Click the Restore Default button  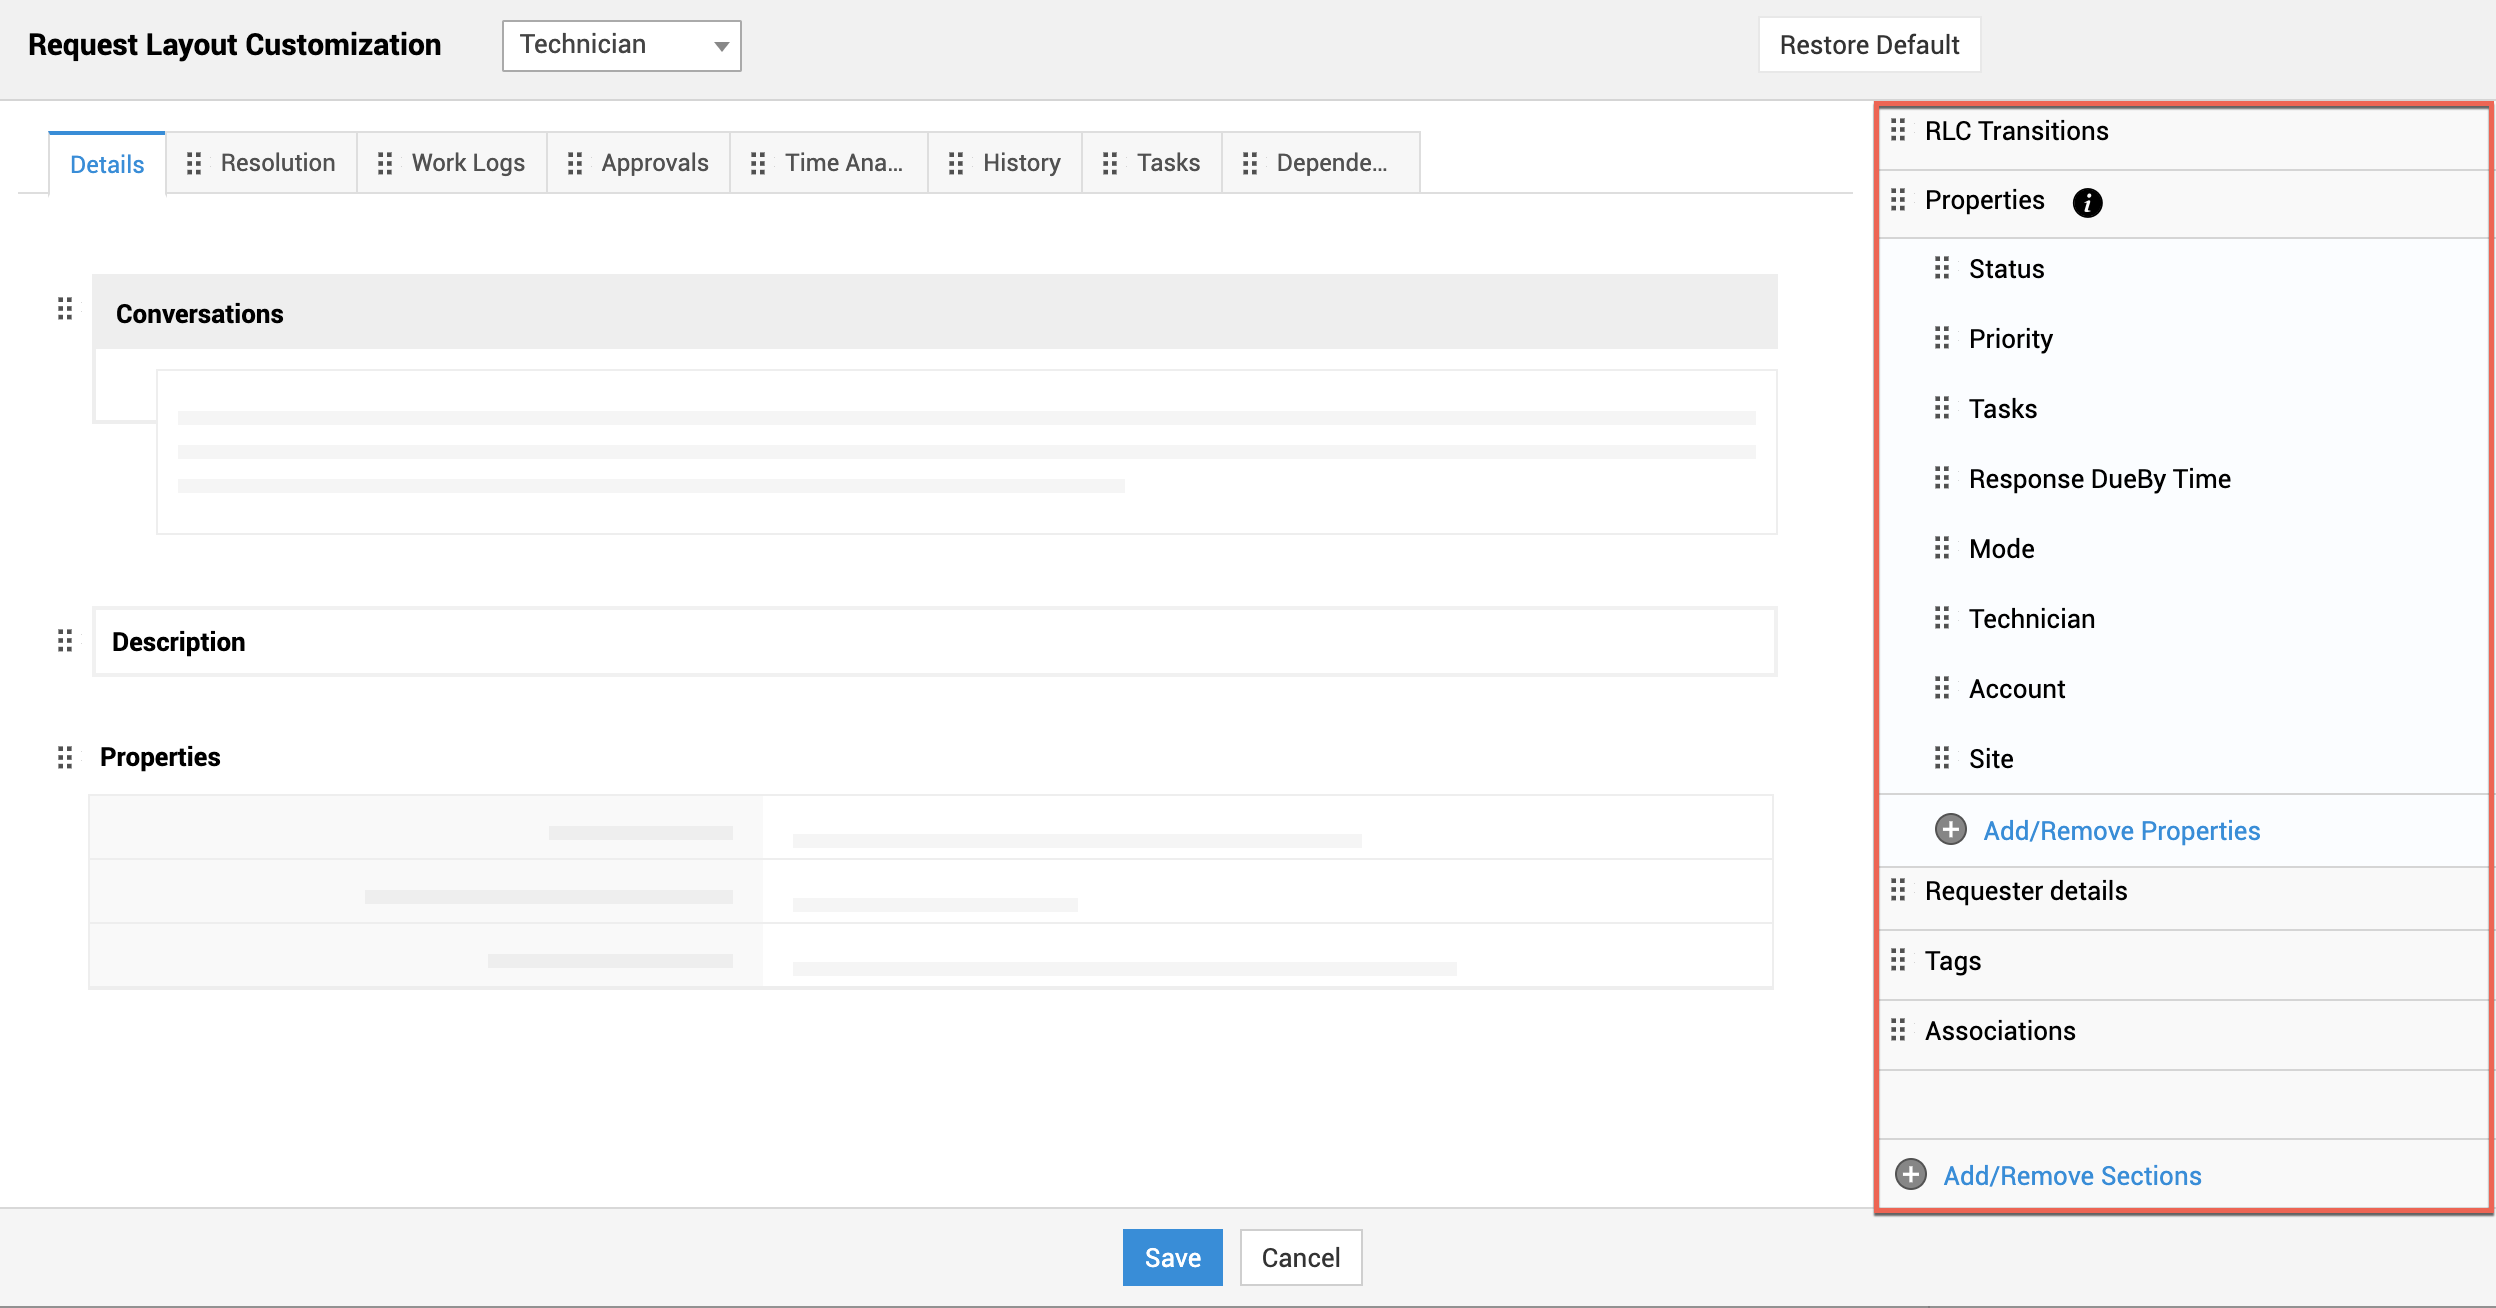1869,45
